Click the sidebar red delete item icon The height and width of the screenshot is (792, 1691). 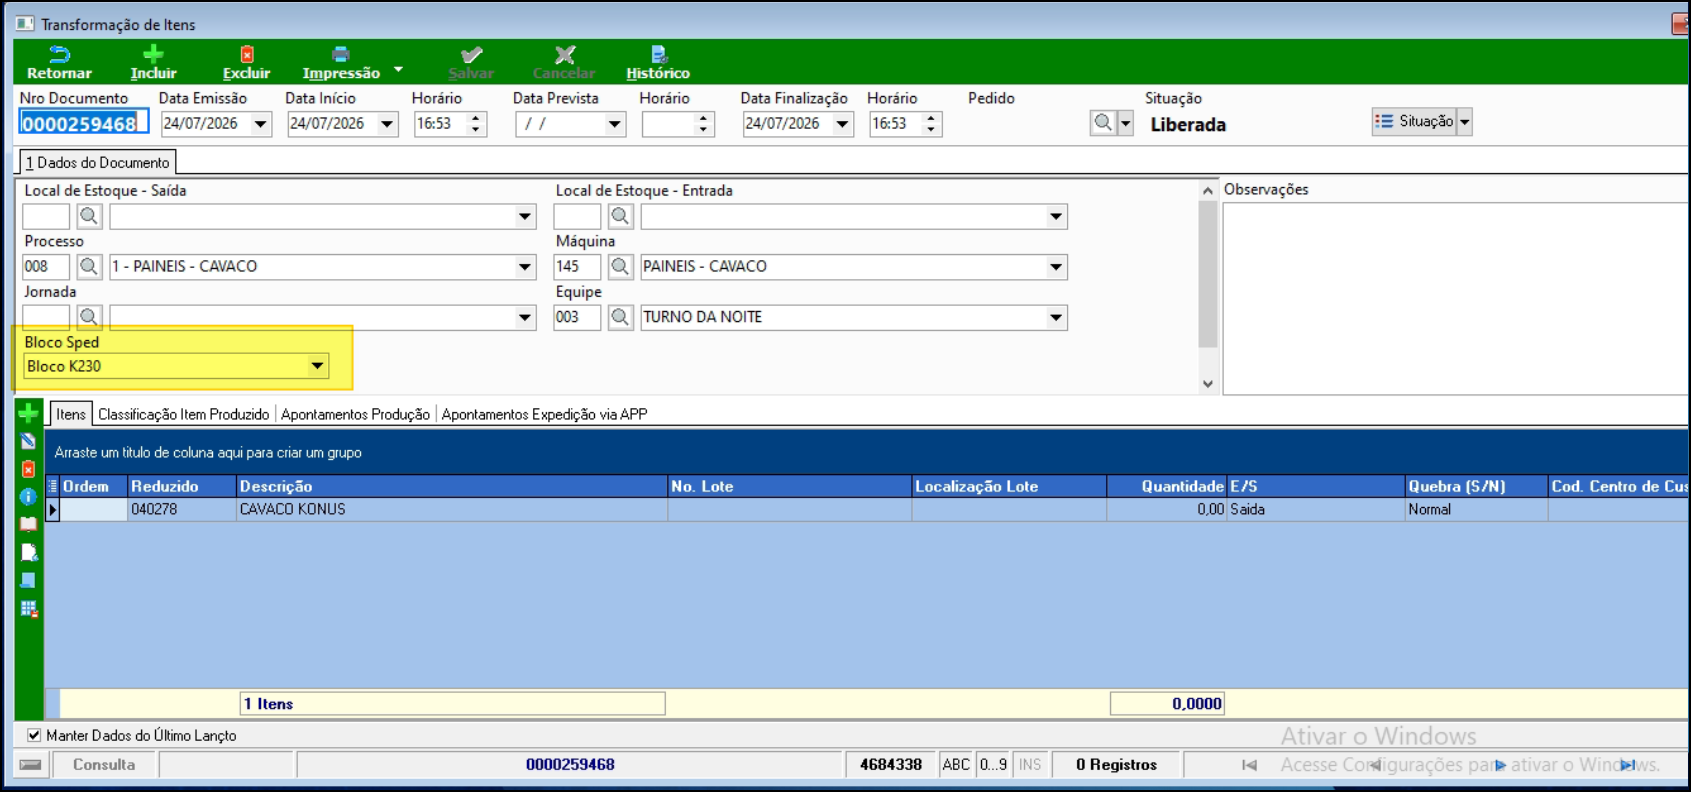point(28,469)
